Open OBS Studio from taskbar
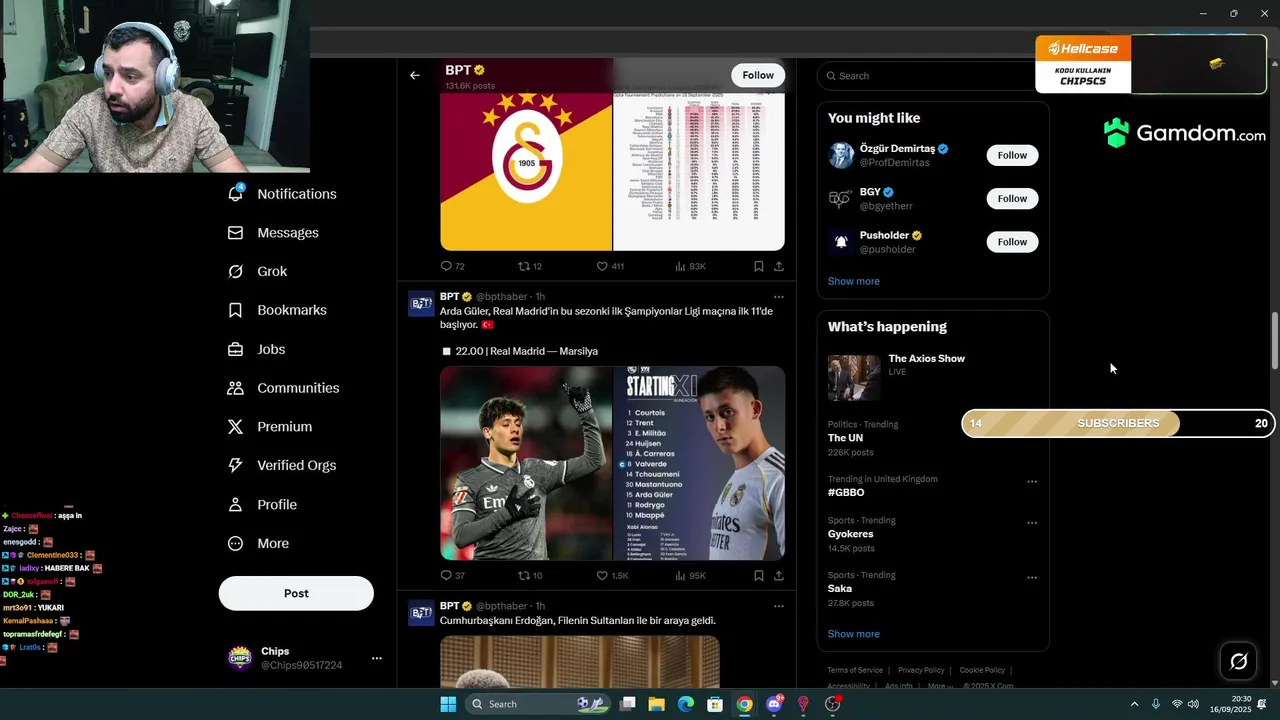Screen dimensions: 1280x720 pos(833,704)
